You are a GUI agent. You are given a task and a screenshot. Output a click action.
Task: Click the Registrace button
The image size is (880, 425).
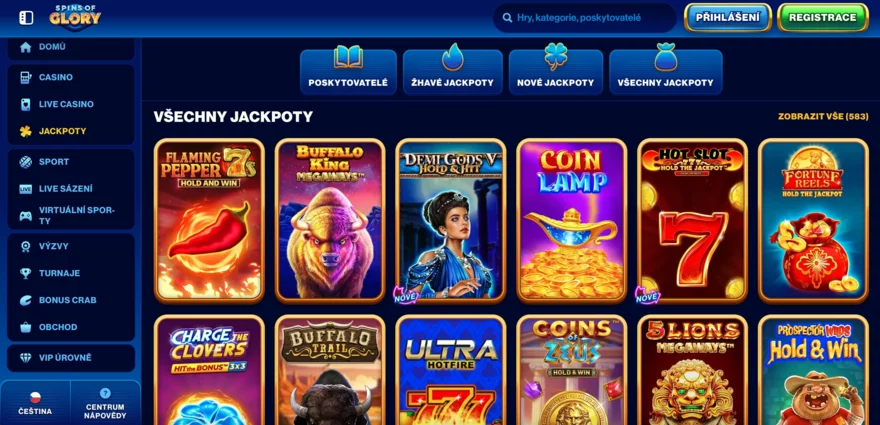tap(823, 17)
